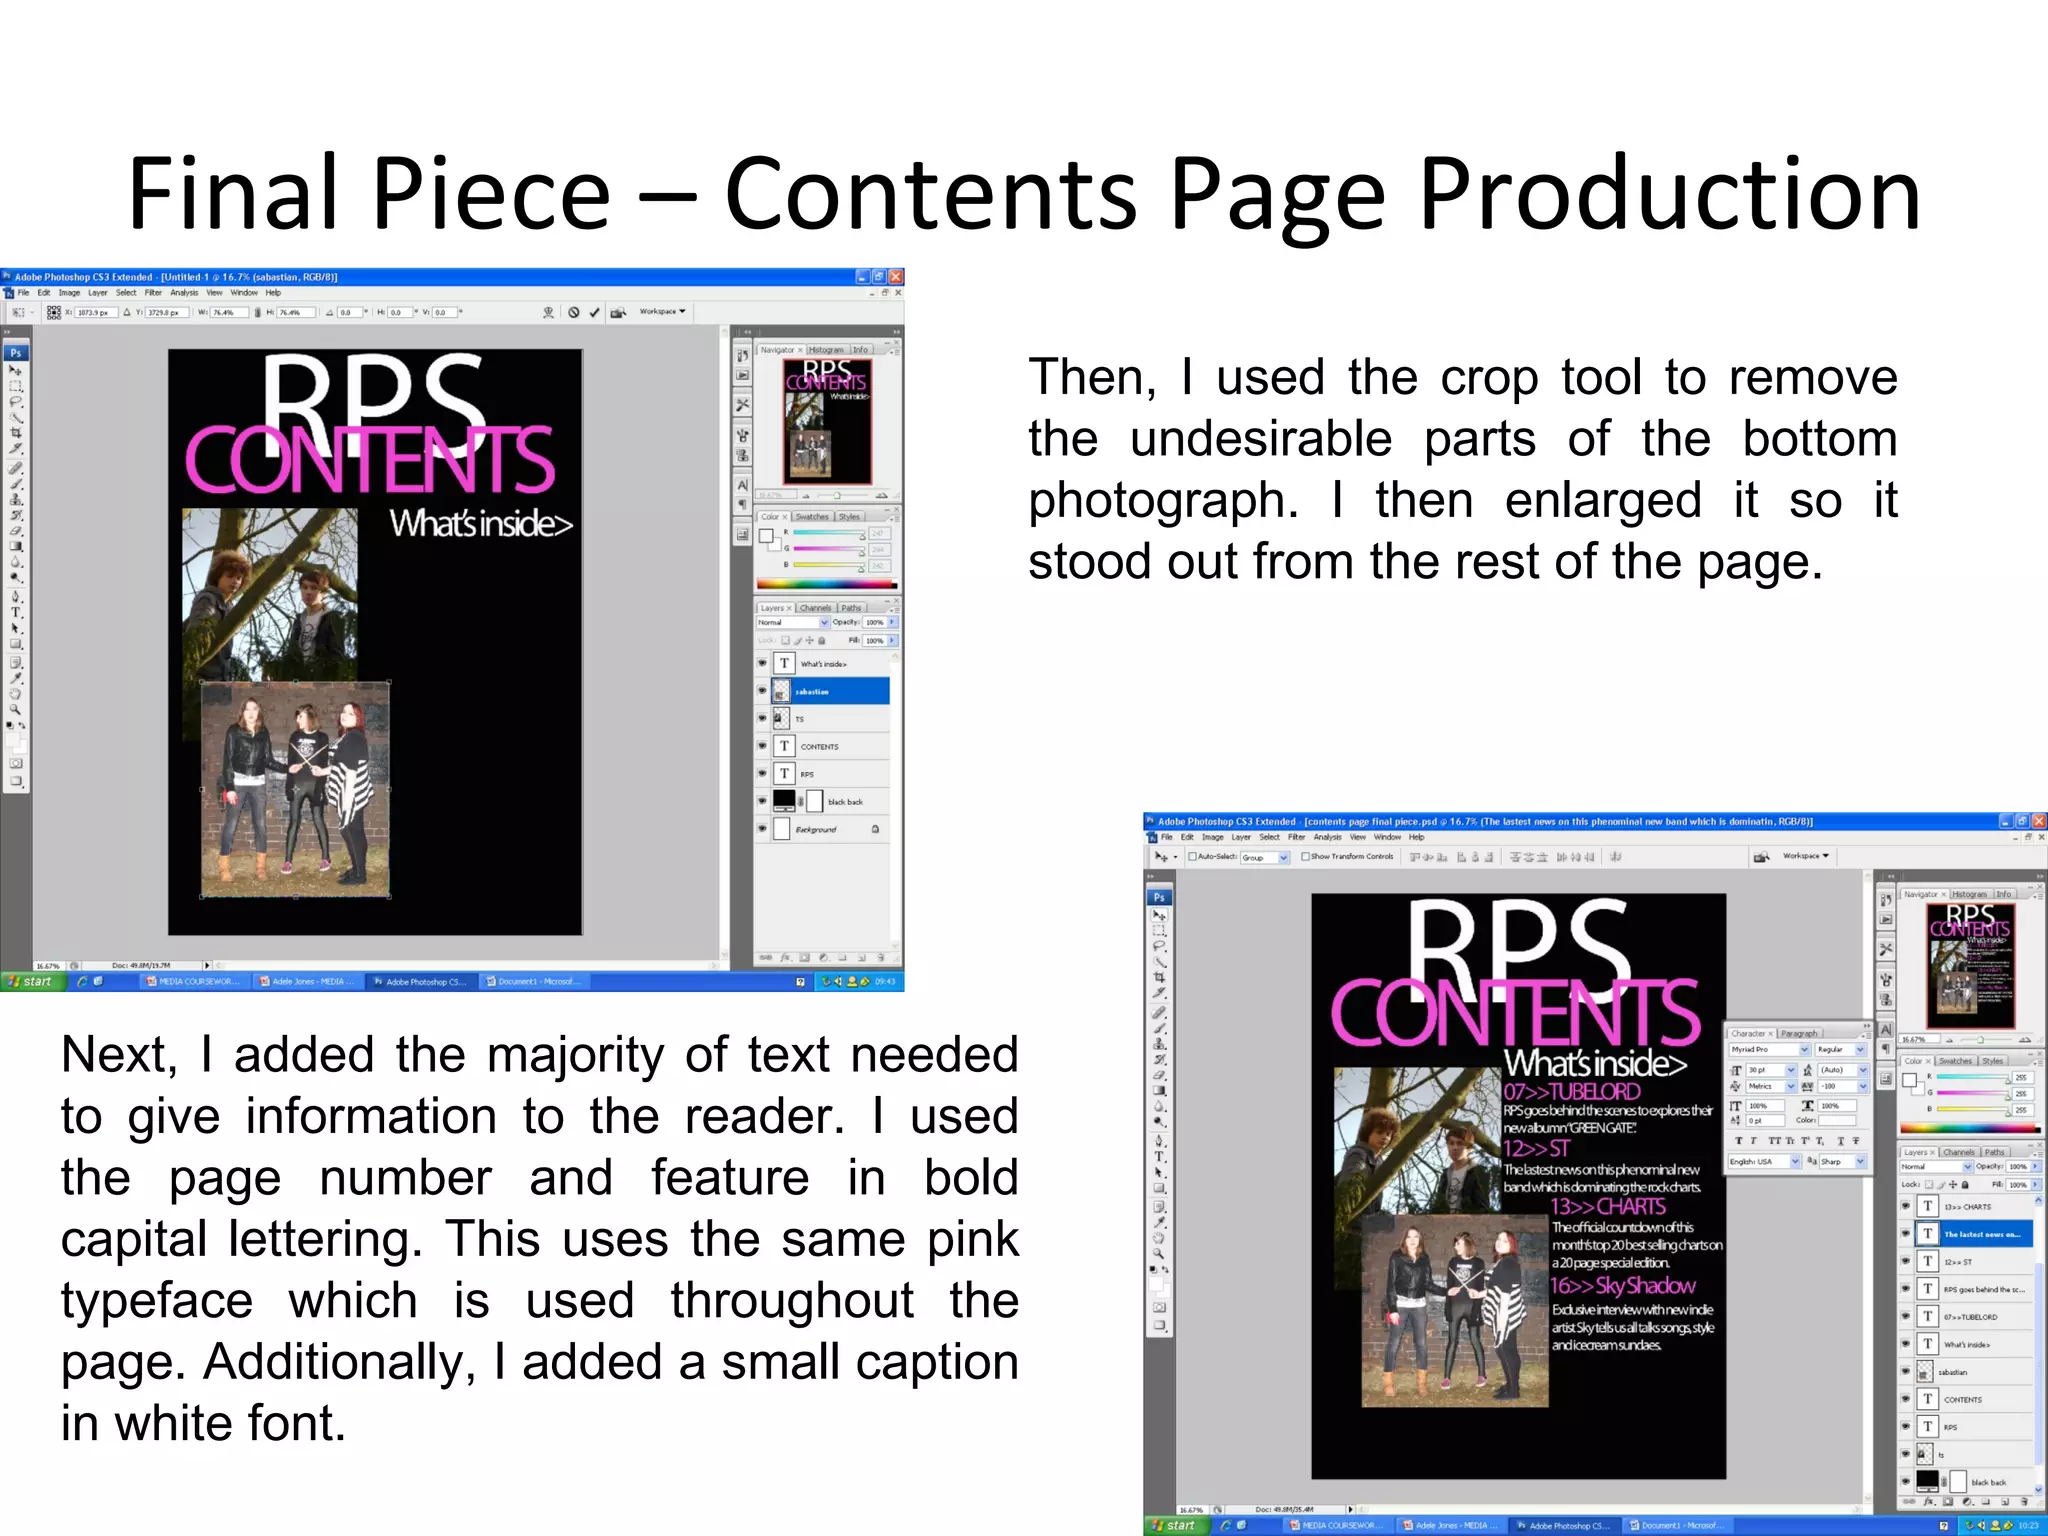Click All Caps (TT) in Character panel
Screen dimensions: 2048x1536
pos(1775,1141)
